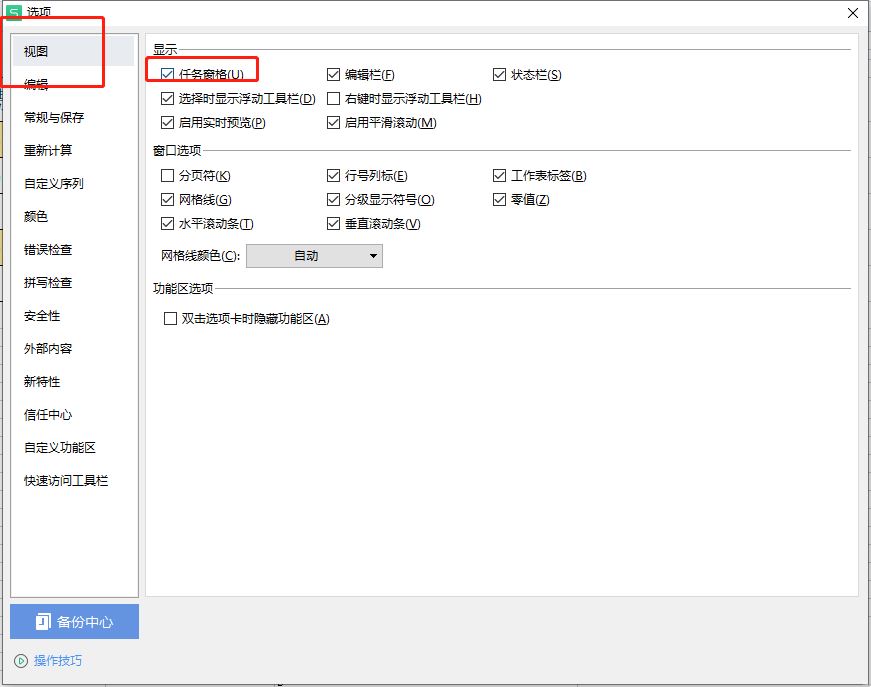Enable the 分页符(K) checkbox
This screenshot has height=687, width=871.
click(x=167, y=175)
